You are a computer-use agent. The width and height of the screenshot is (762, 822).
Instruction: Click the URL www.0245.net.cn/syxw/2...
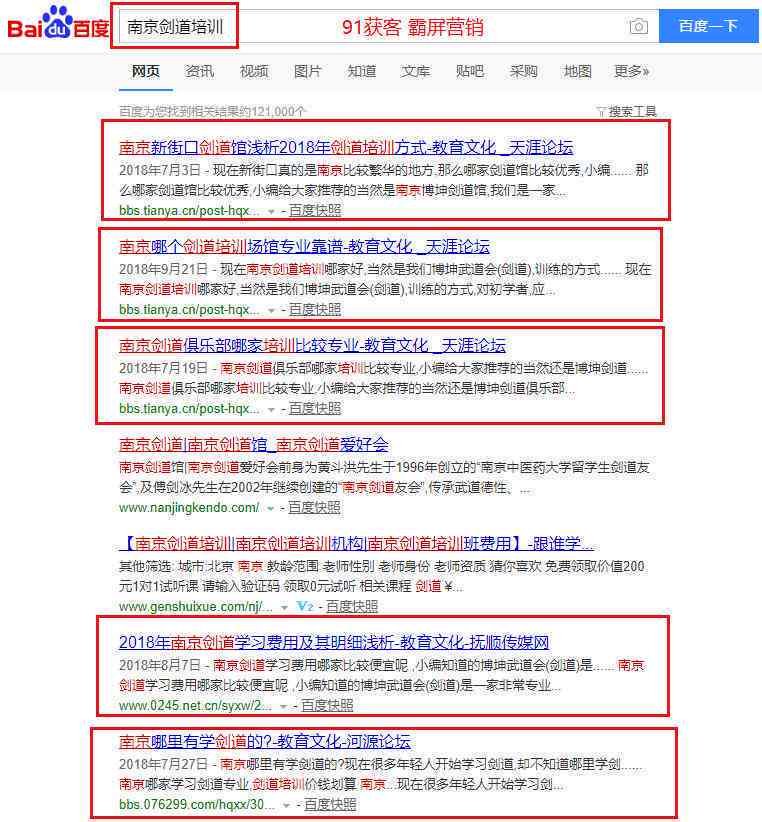(195, 706)
